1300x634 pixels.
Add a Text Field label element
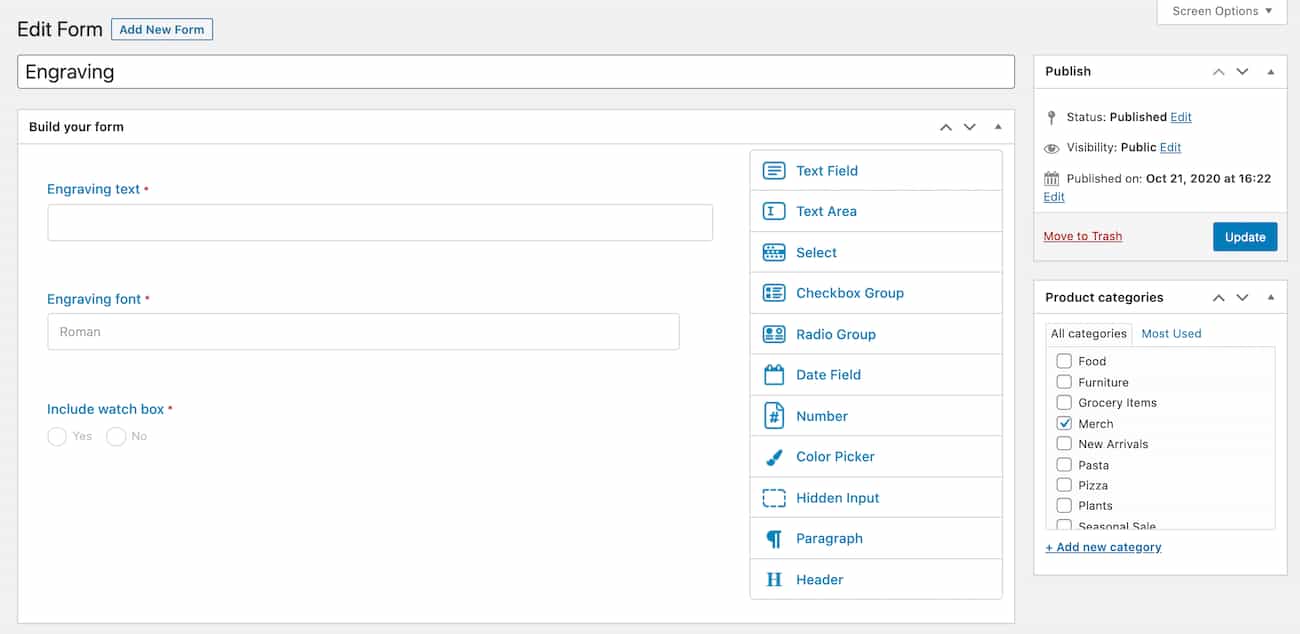coord(827,171)
